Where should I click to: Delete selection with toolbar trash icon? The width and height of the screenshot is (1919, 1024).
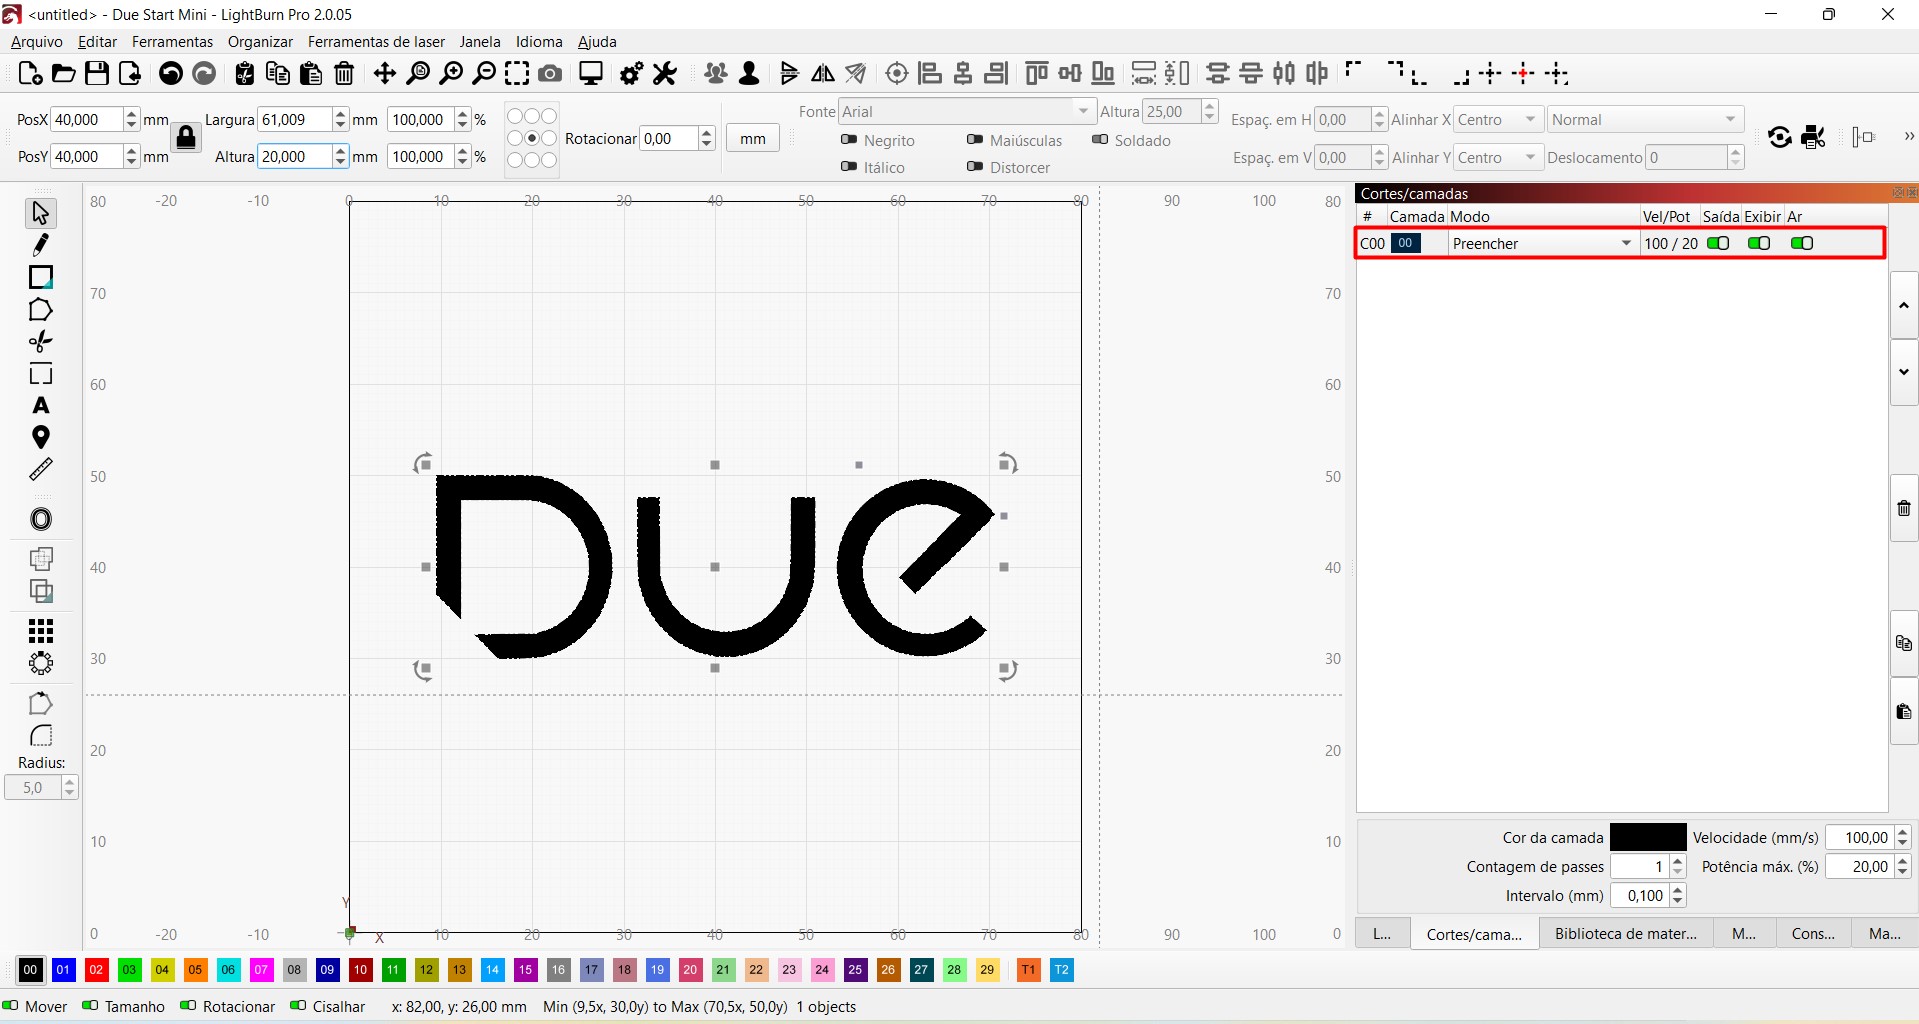pos(344,73)
